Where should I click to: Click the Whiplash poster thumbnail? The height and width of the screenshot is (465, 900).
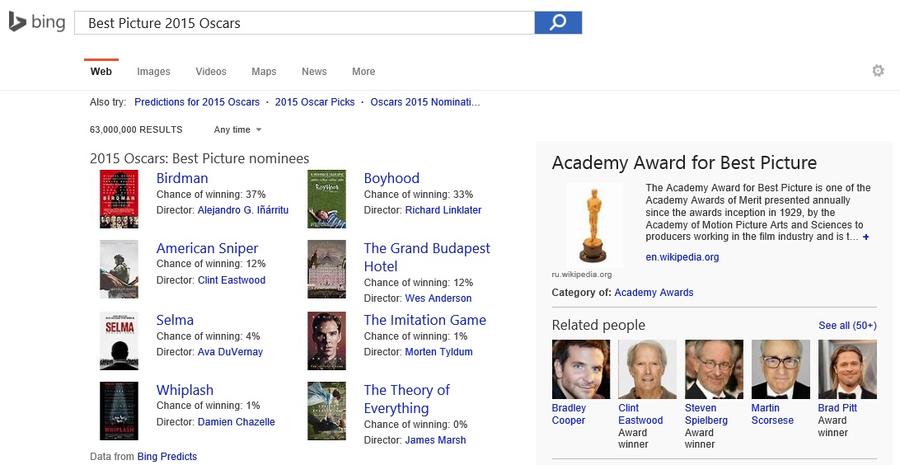(119, 411)
